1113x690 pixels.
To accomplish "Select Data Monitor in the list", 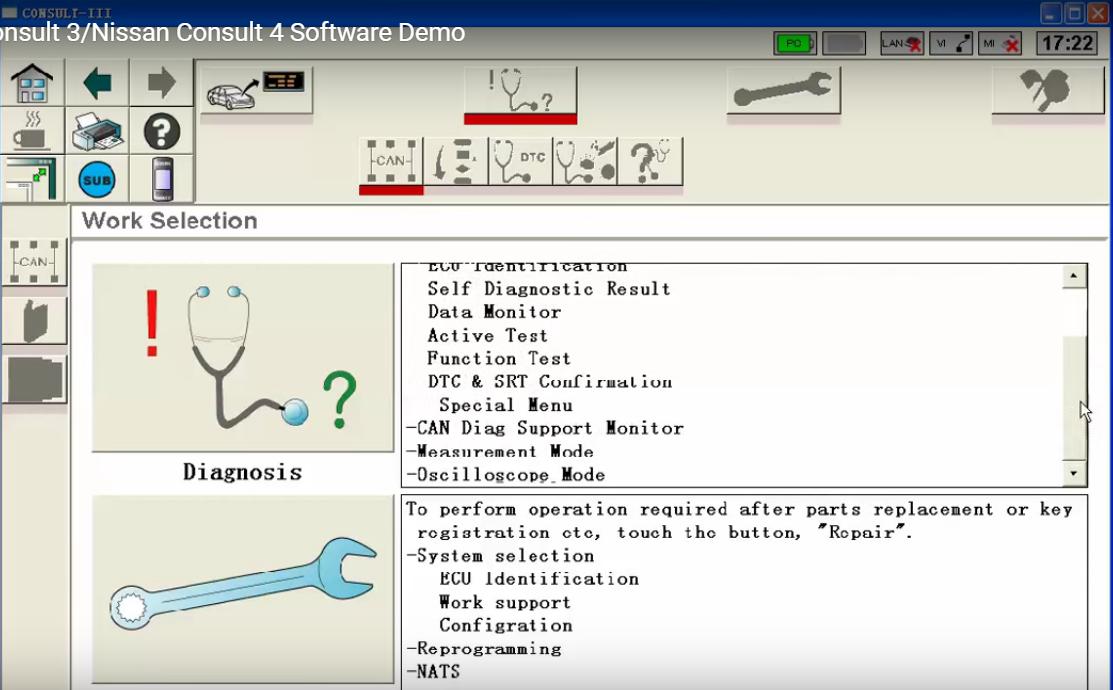I will [x=494, y=312].
